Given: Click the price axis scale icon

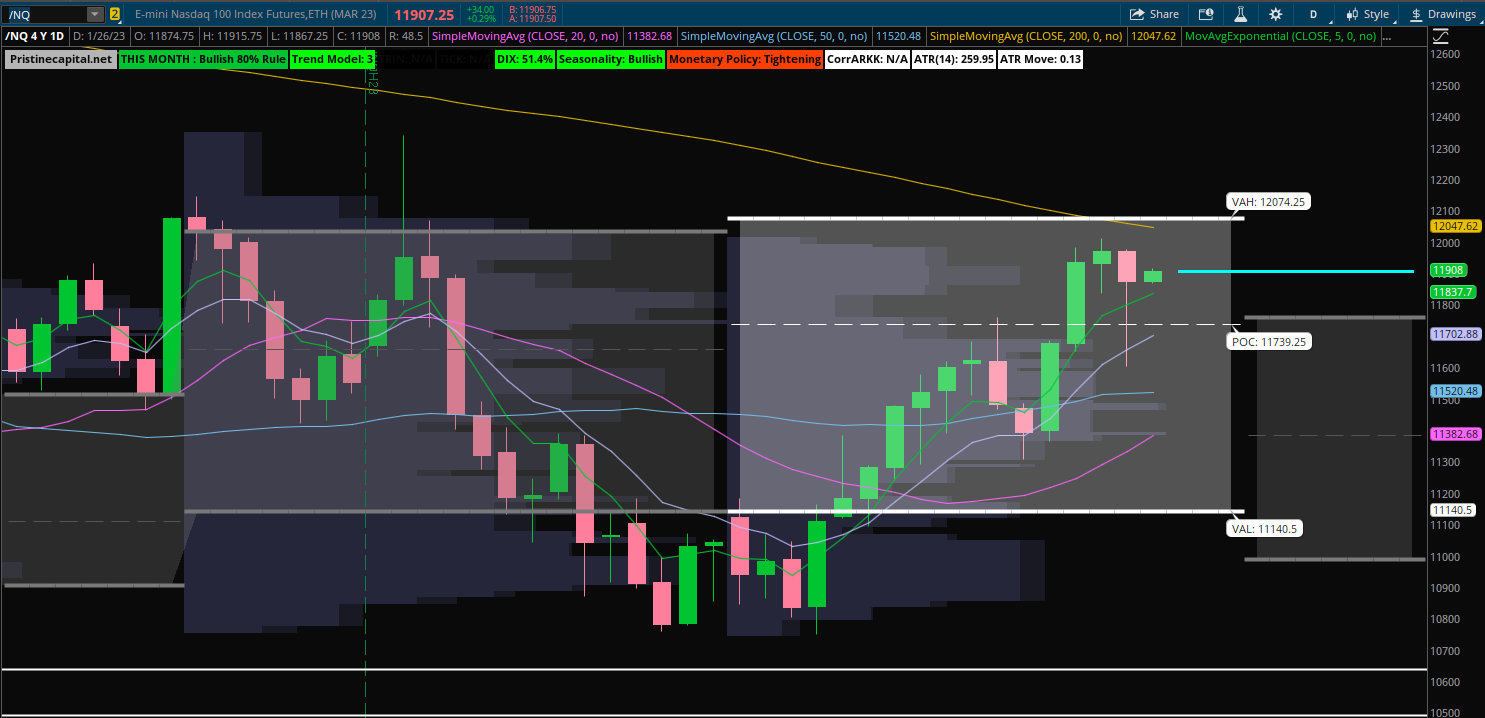Looking at the screenshot, I should pyautogui.click(x=1440, y=37).
